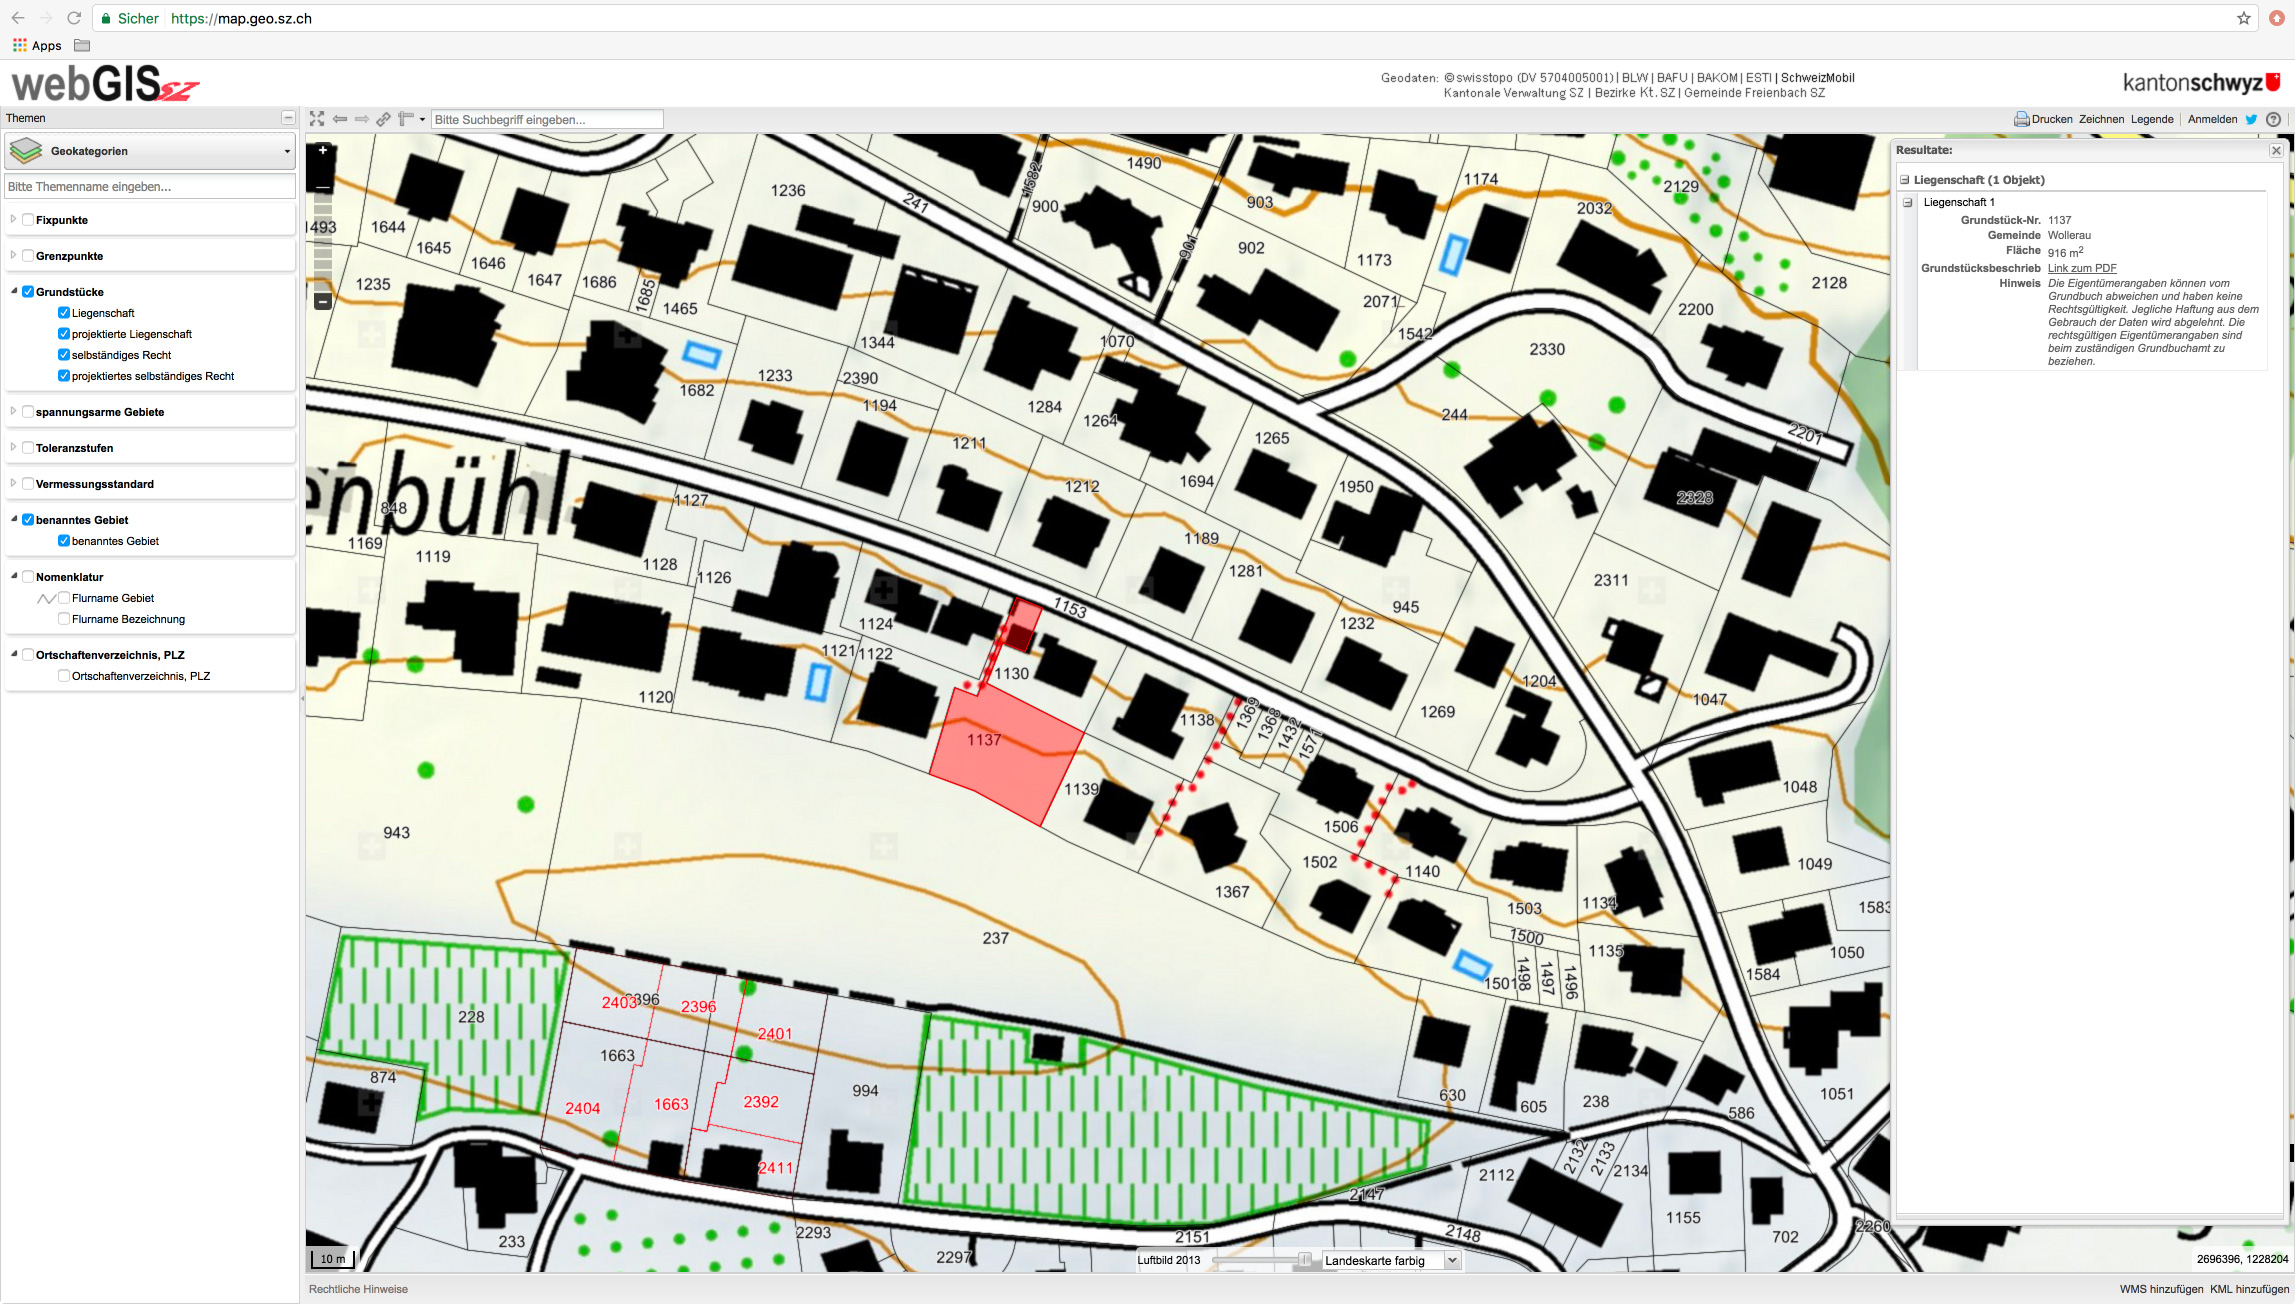This screenshot has height=1304, width=2295.
Task: Click the Luftbild transparency slider handle
Action: coord(1304,1260)
